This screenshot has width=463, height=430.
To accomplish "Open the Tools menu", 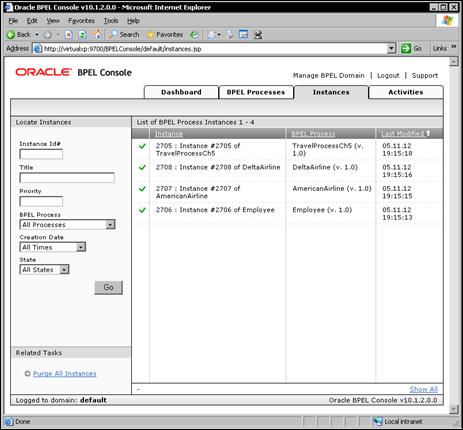I will pos(111,21).
